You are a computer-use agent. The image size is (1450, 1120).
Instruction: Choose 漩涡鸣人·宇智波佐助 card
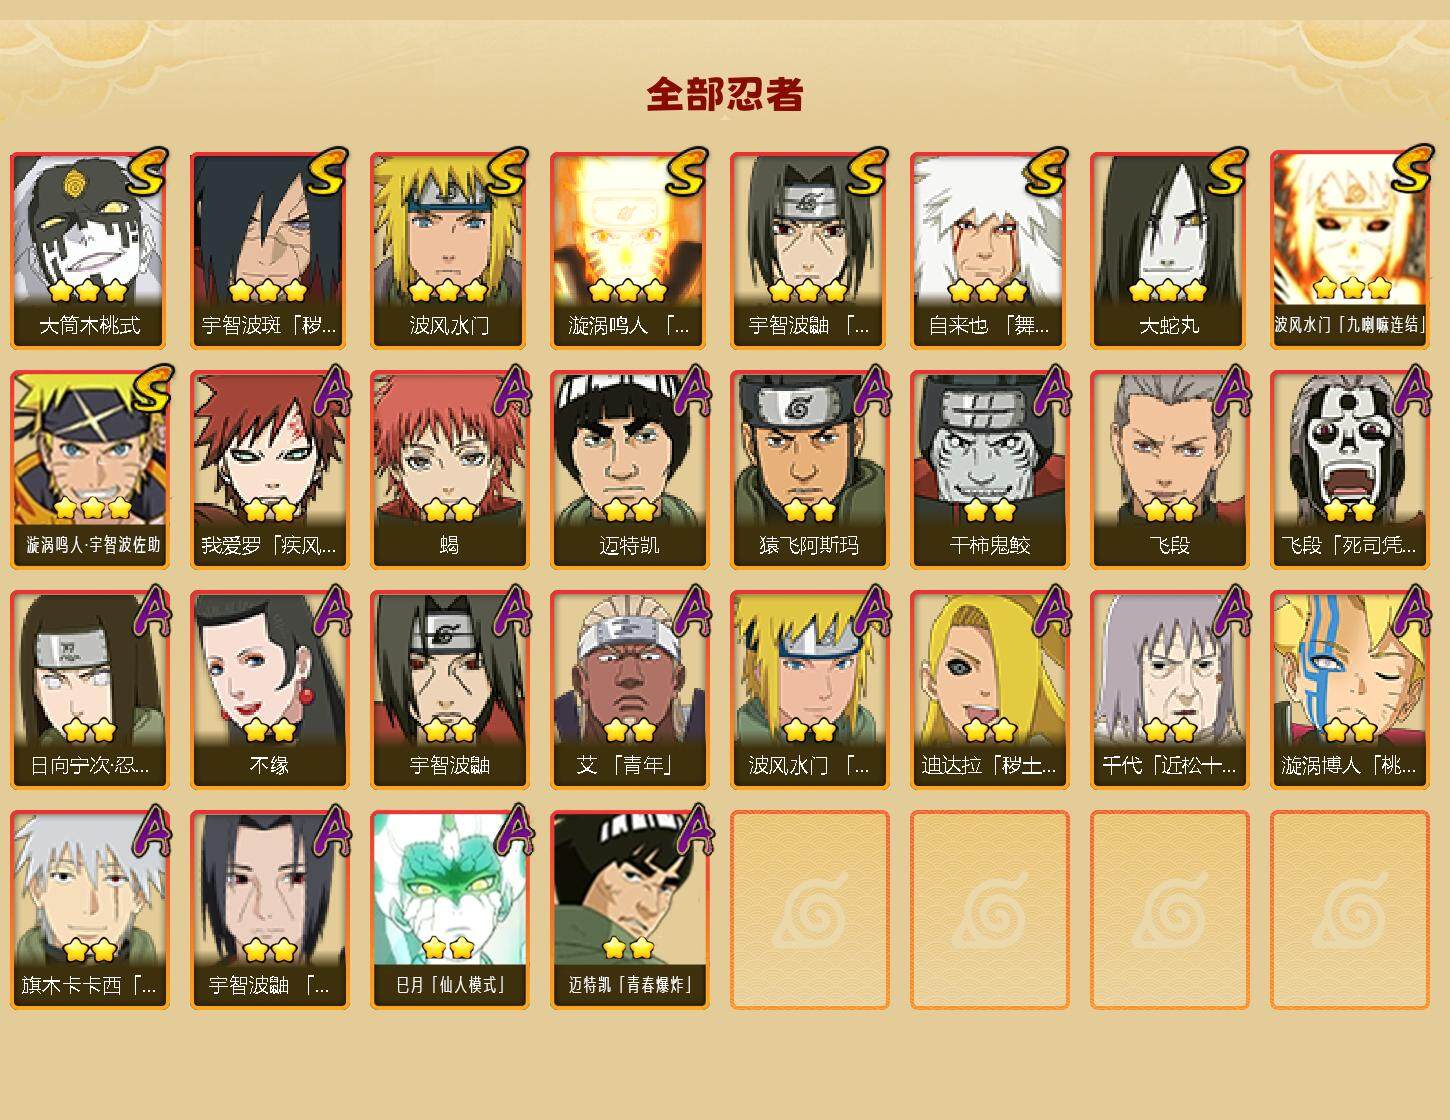point(89,470)
